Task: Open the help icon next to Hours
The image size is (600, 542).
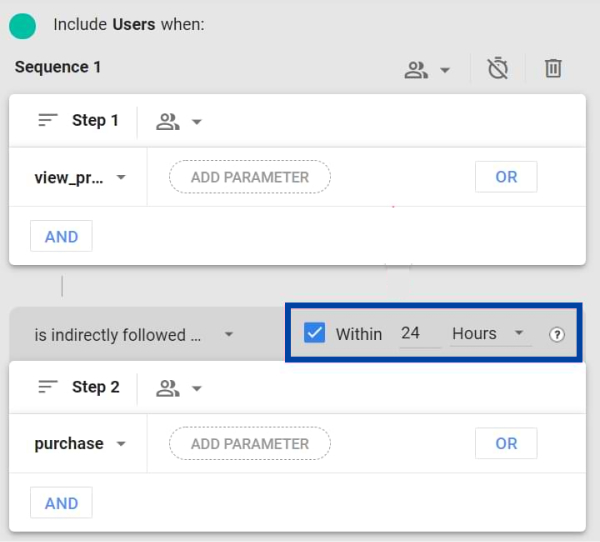Action: coord(557,335)
